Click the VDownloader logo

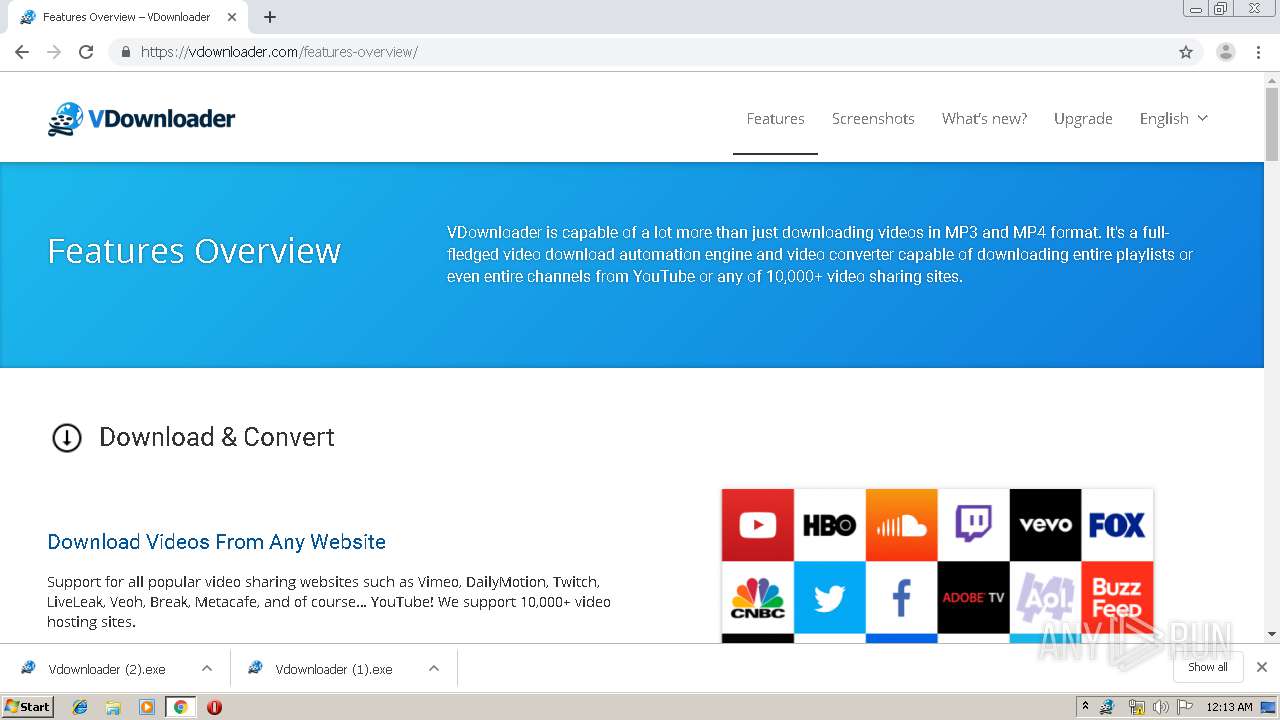141,119
